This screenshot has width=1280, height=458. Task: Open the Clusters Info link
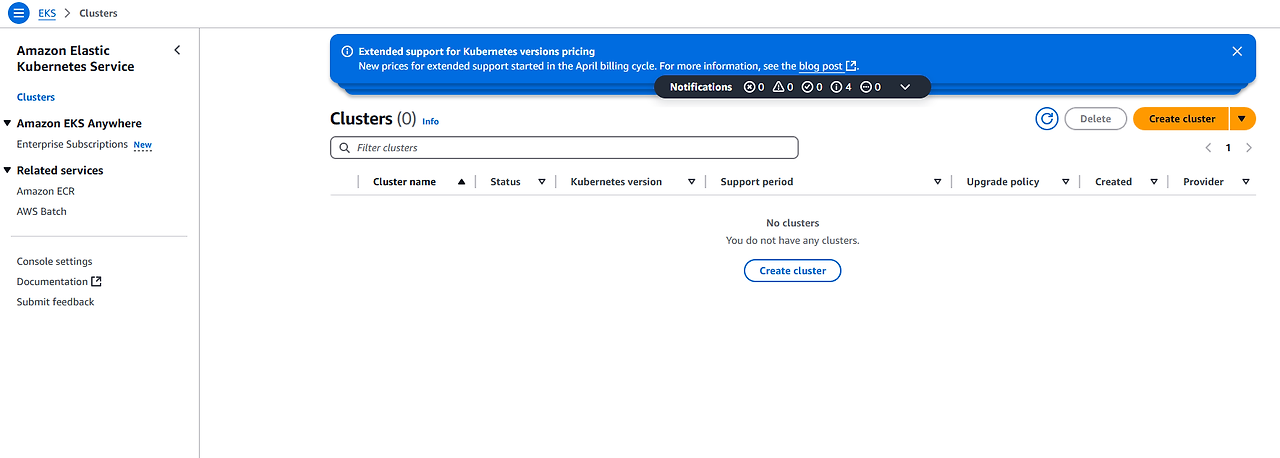click(430, 121)
